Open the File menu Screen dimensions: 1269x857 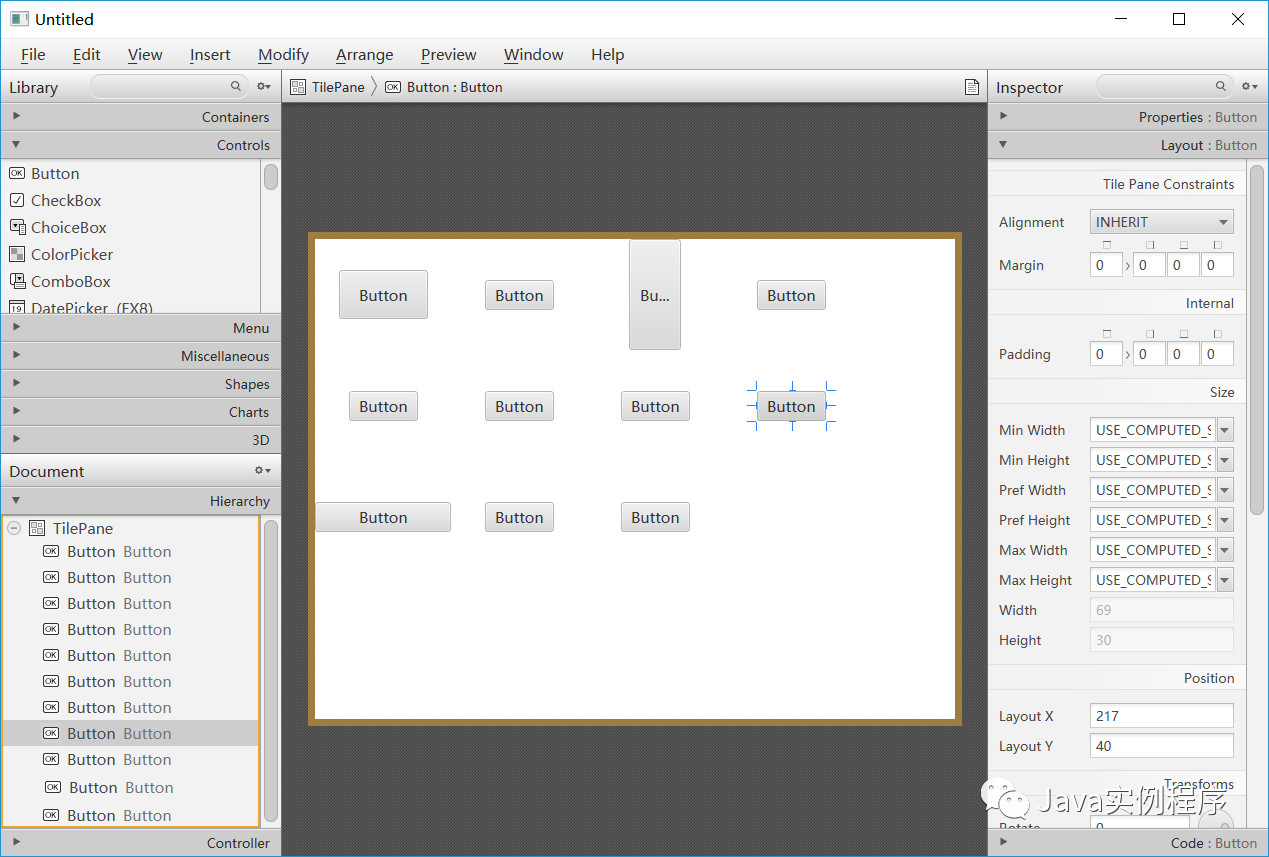(x=33, y=54)
